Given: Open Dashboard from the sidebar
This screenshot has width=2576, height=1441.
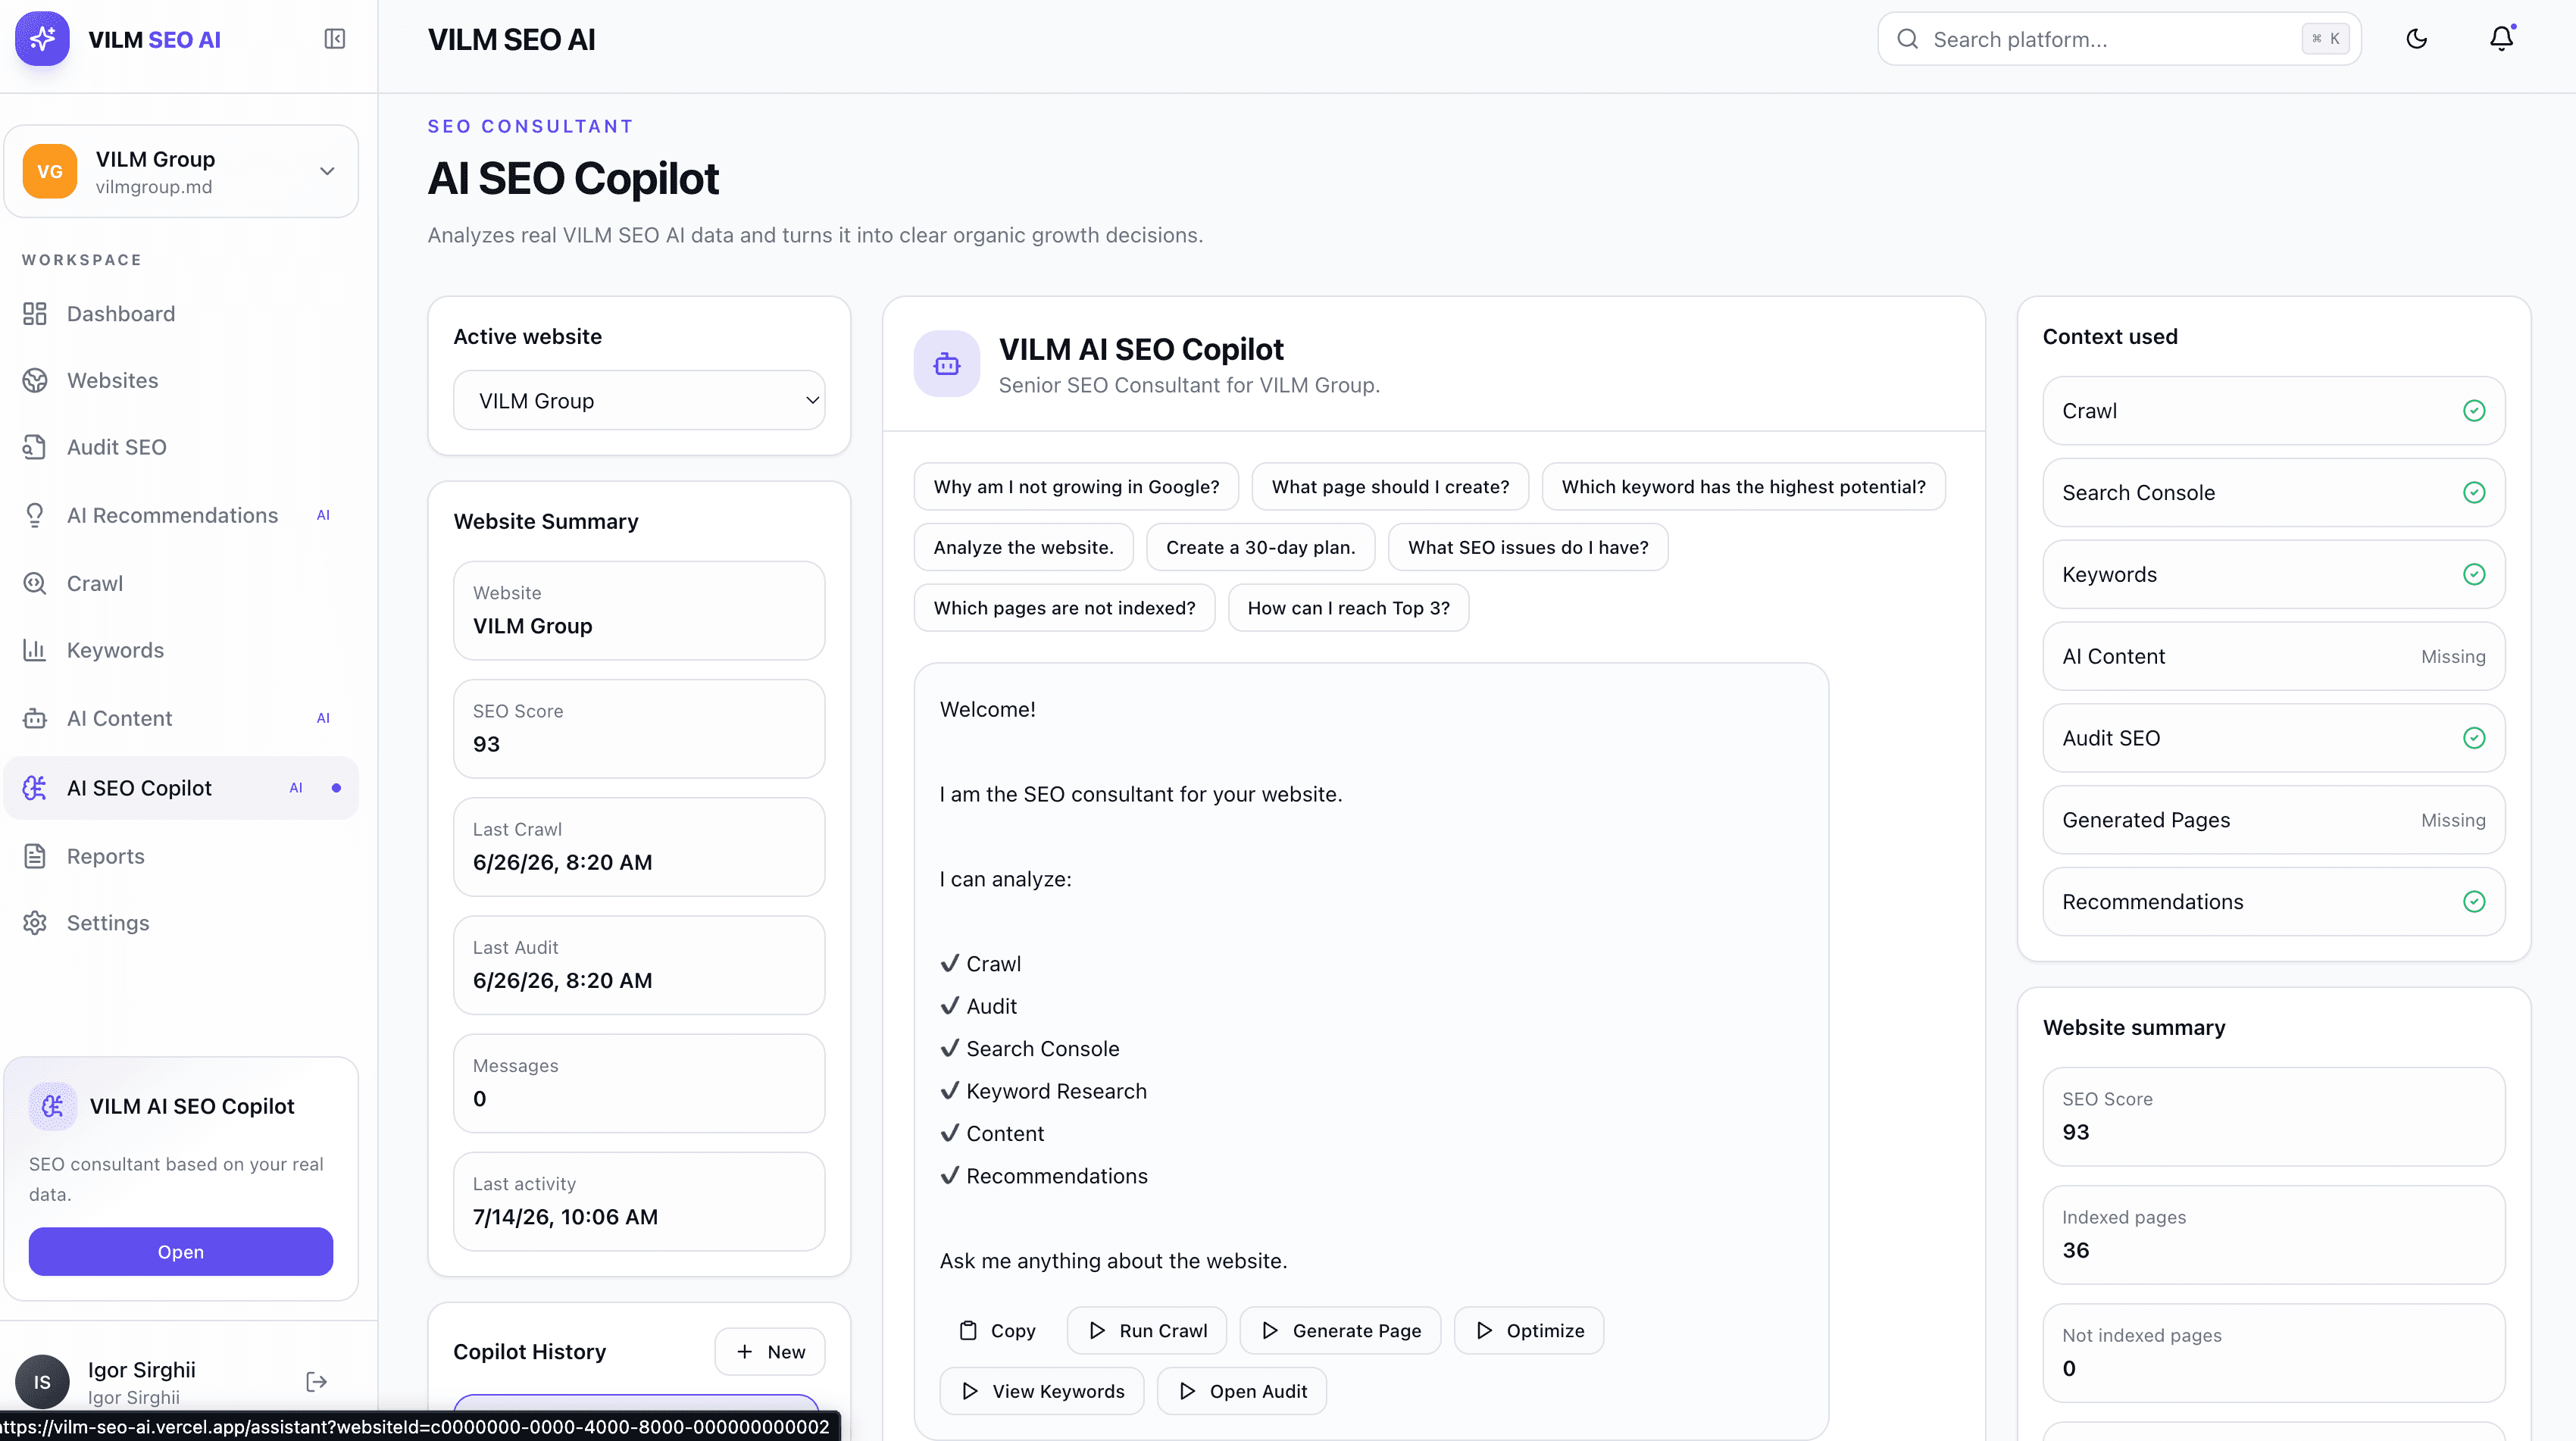Looking at the screenshot, I should click(x=181, y=314).
